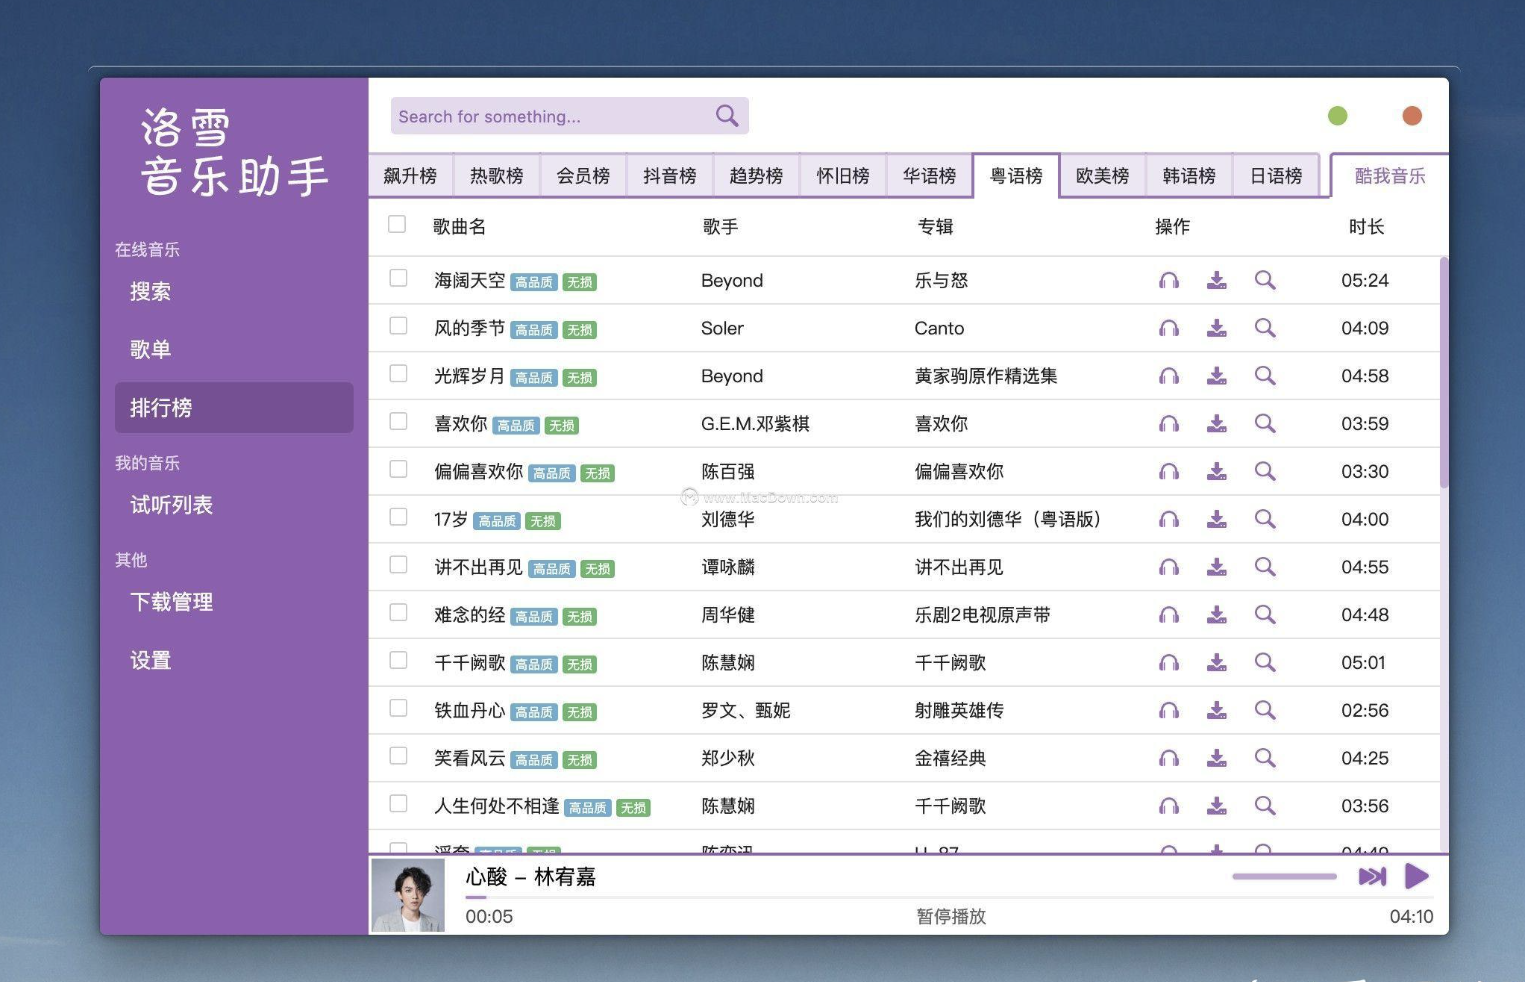Open search icon for 铁血丹心
The image size is (1525, 982).
pos(1265,710)
